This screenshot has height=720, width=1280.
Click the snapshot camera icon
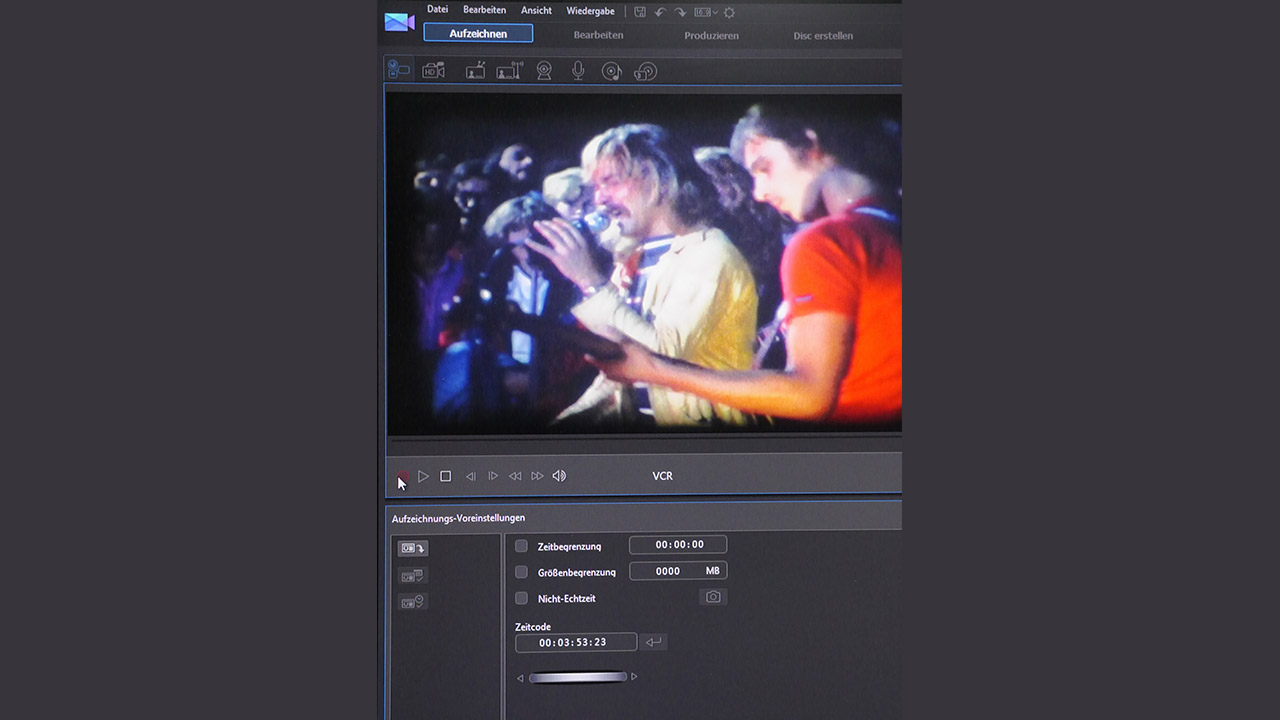tap(713, 597)
